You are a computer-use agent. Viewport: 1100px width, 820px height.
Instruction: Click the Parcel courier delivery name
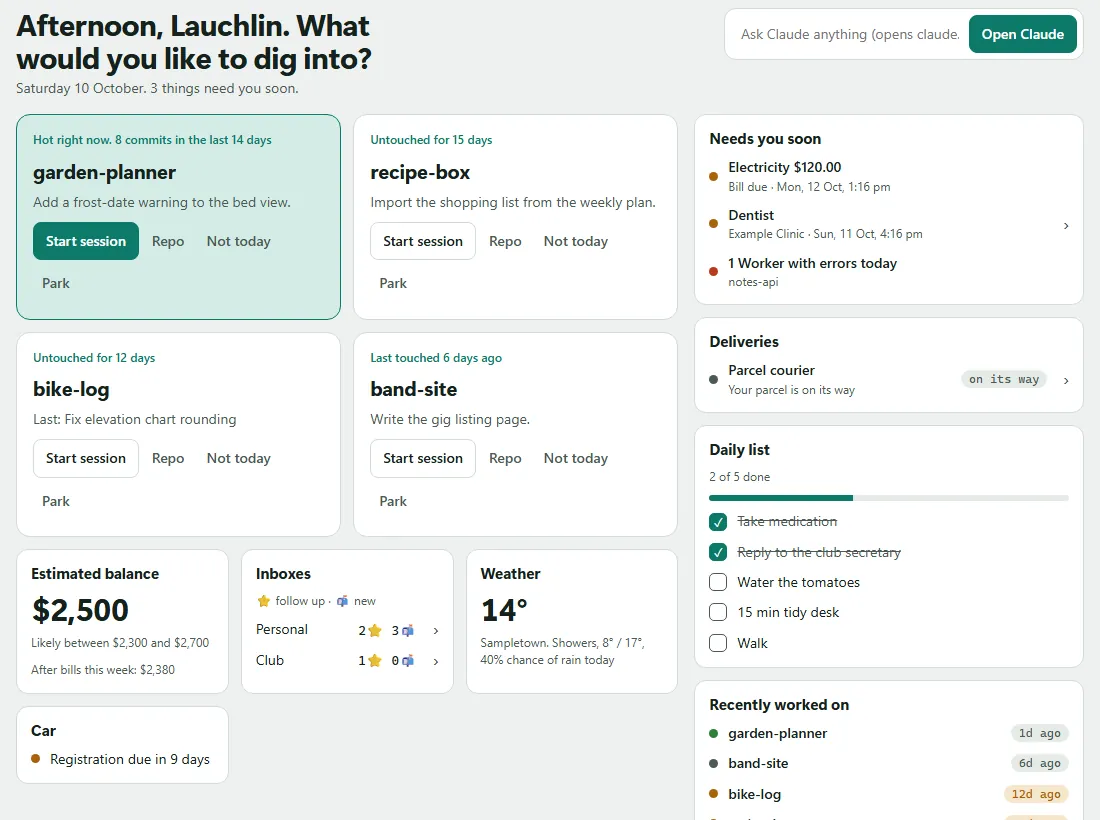click(771, 370)
